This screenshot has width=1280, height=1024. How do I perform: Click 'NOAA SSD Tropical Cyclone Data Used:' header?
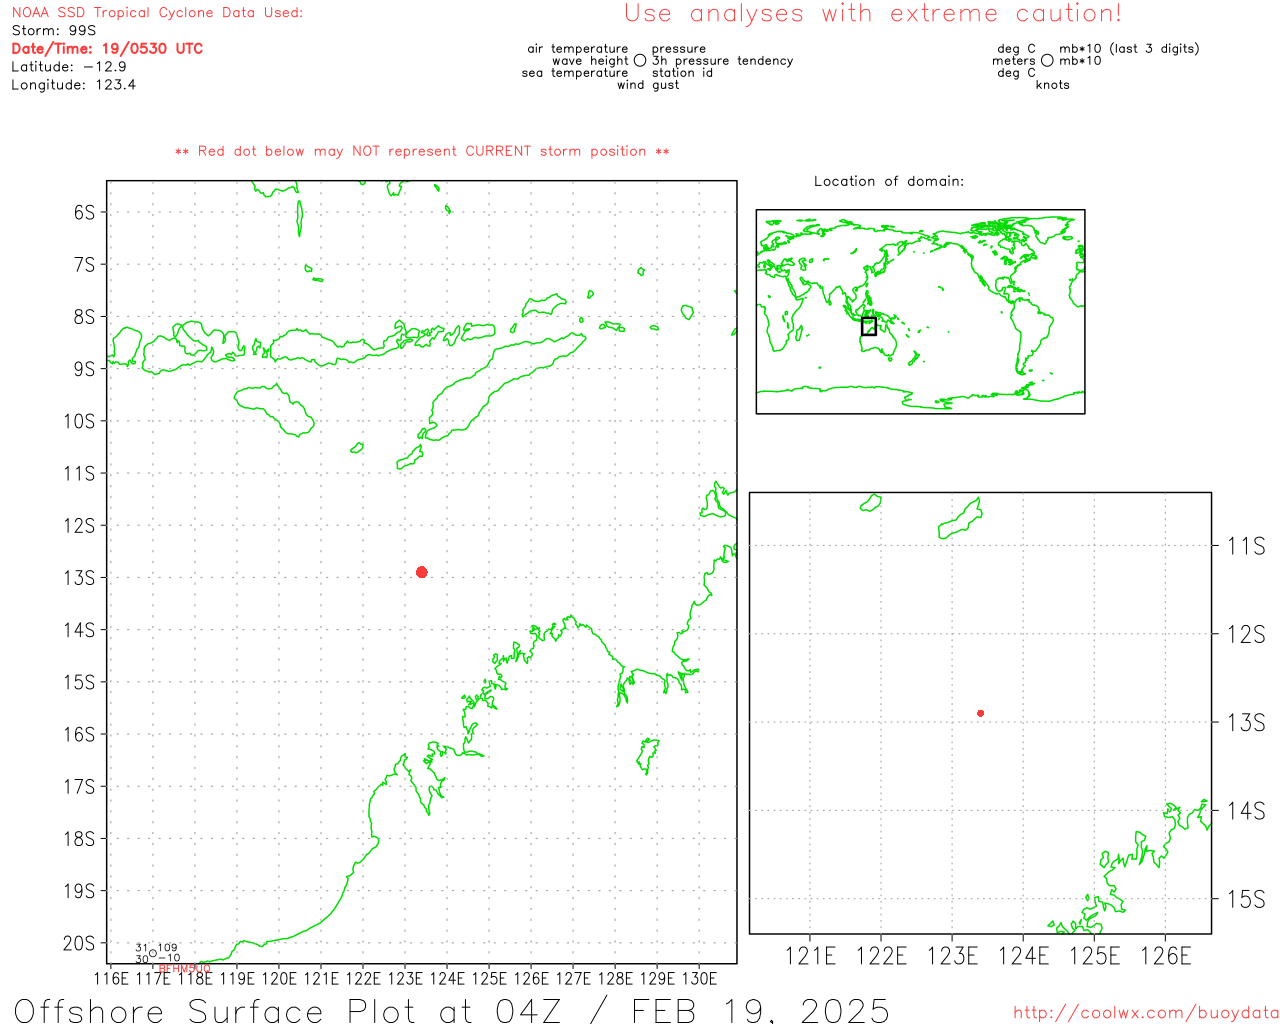[157, 13]
